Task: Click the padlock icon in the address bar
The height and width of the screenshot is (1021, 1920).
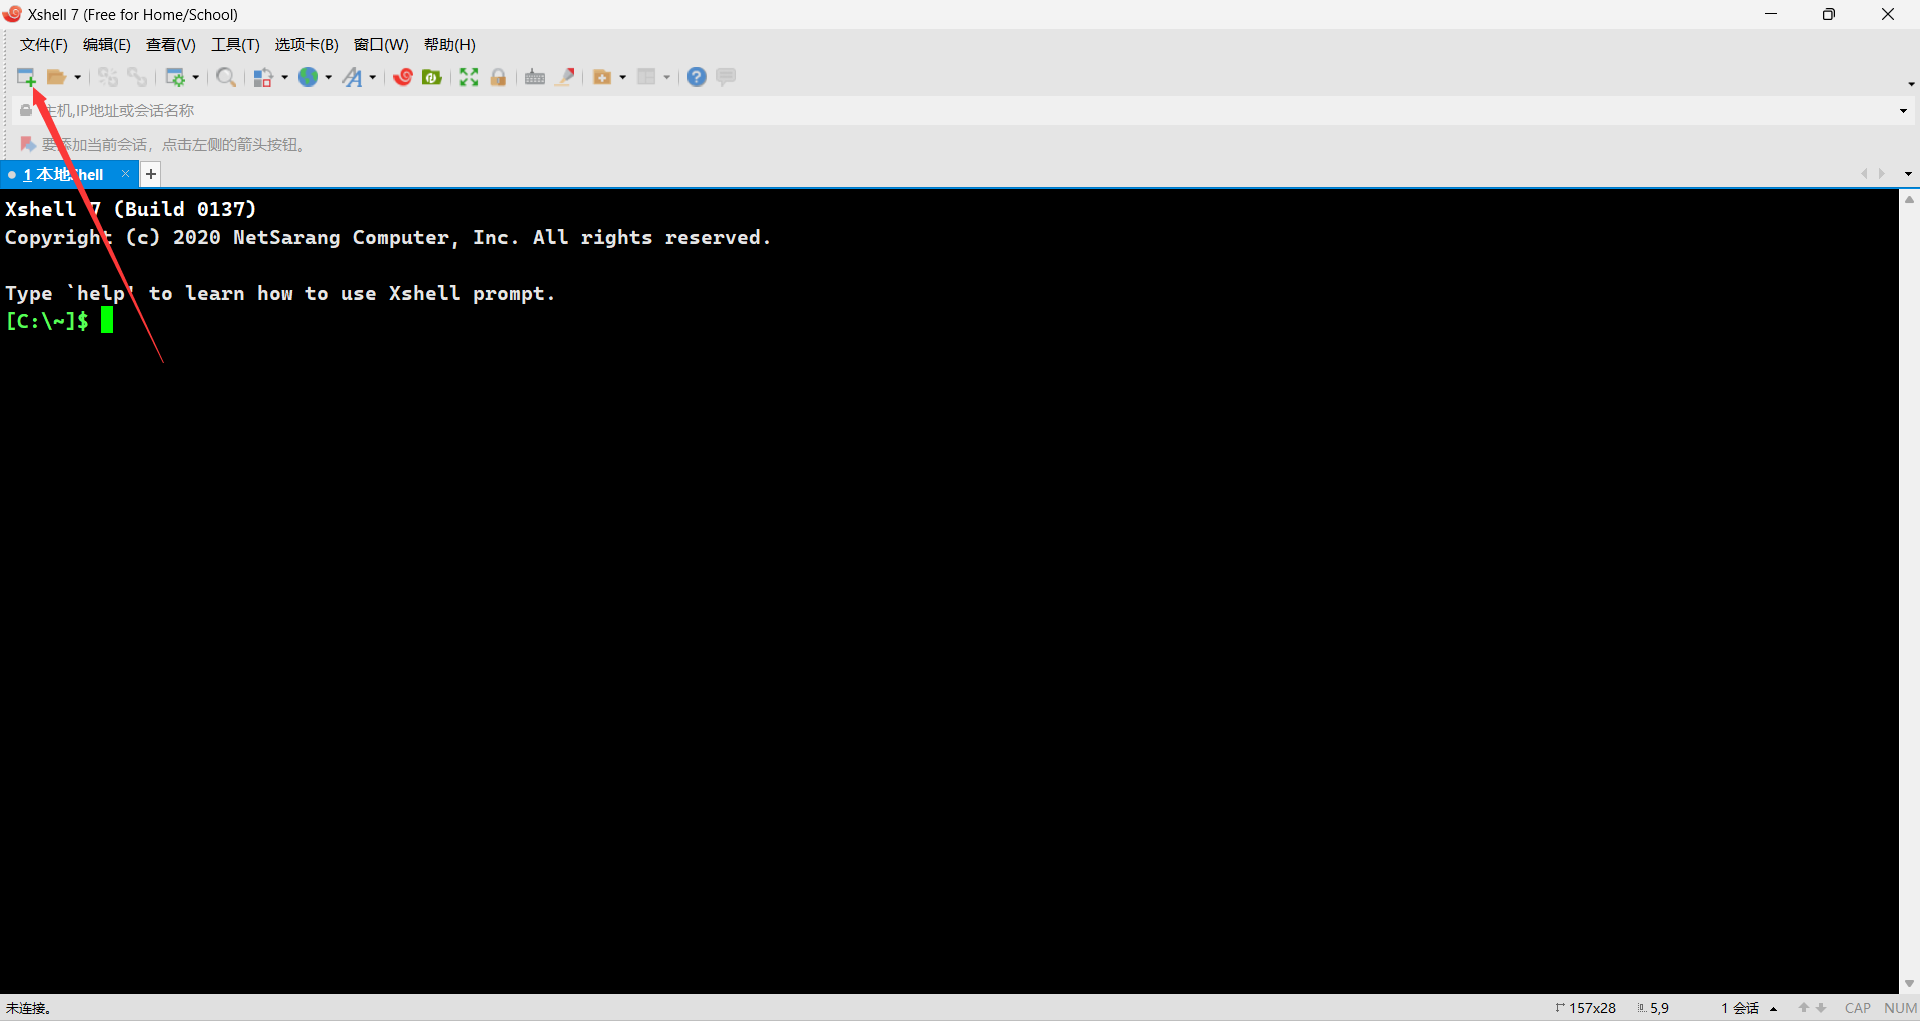Action: coord(26,110)
